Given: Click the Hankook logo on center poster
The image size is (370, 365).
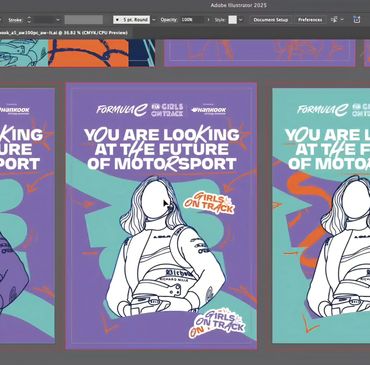Looking at the screenshot, I should pos(209,110).
